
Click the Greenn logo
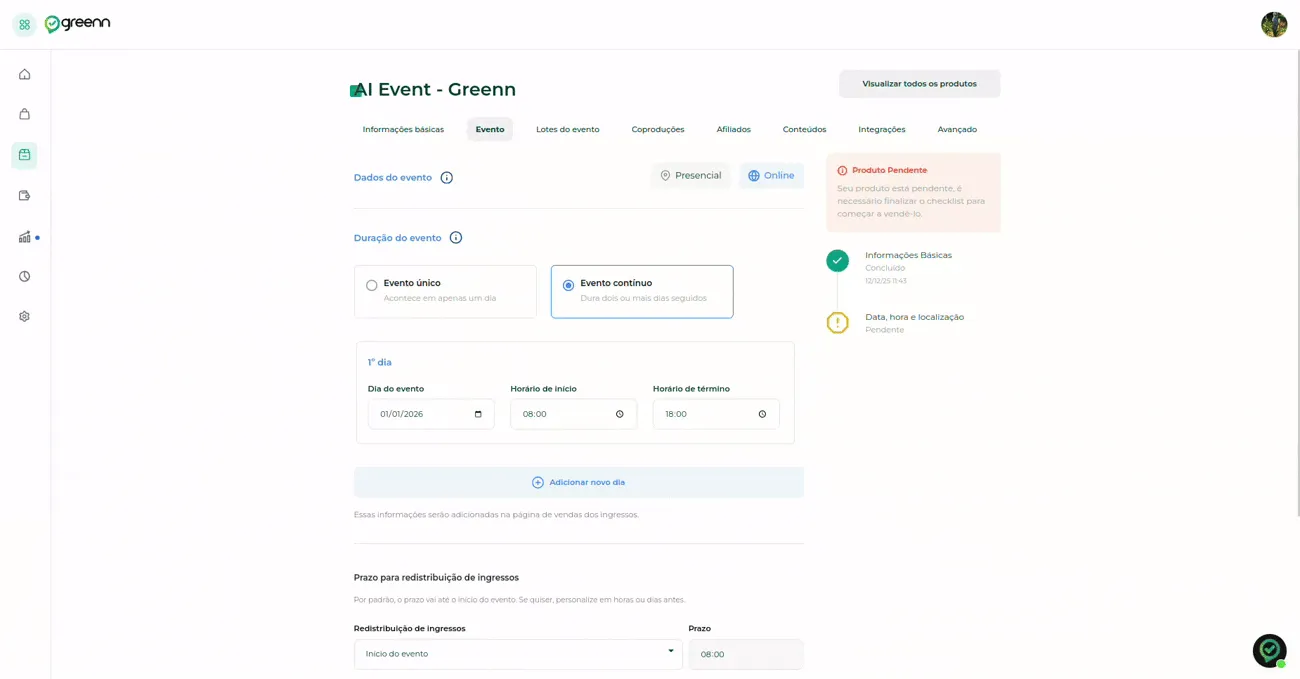(78, 24)
